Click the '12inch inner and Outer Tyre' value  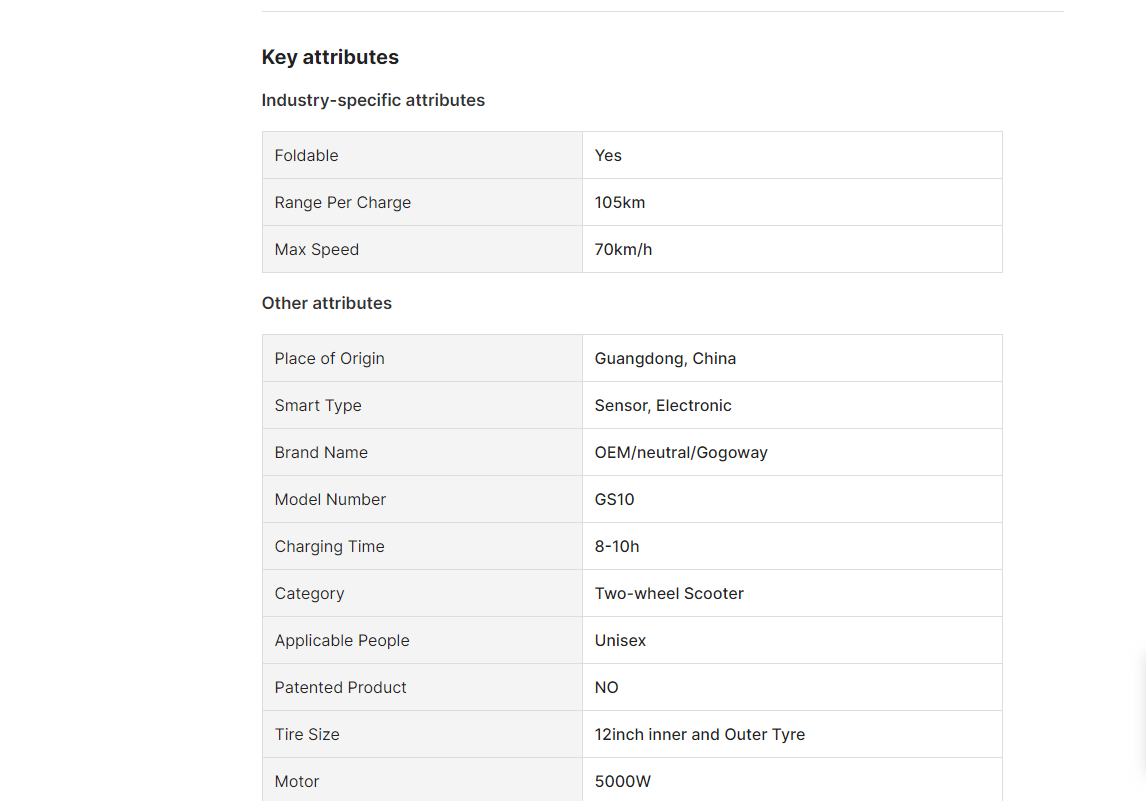700,734
